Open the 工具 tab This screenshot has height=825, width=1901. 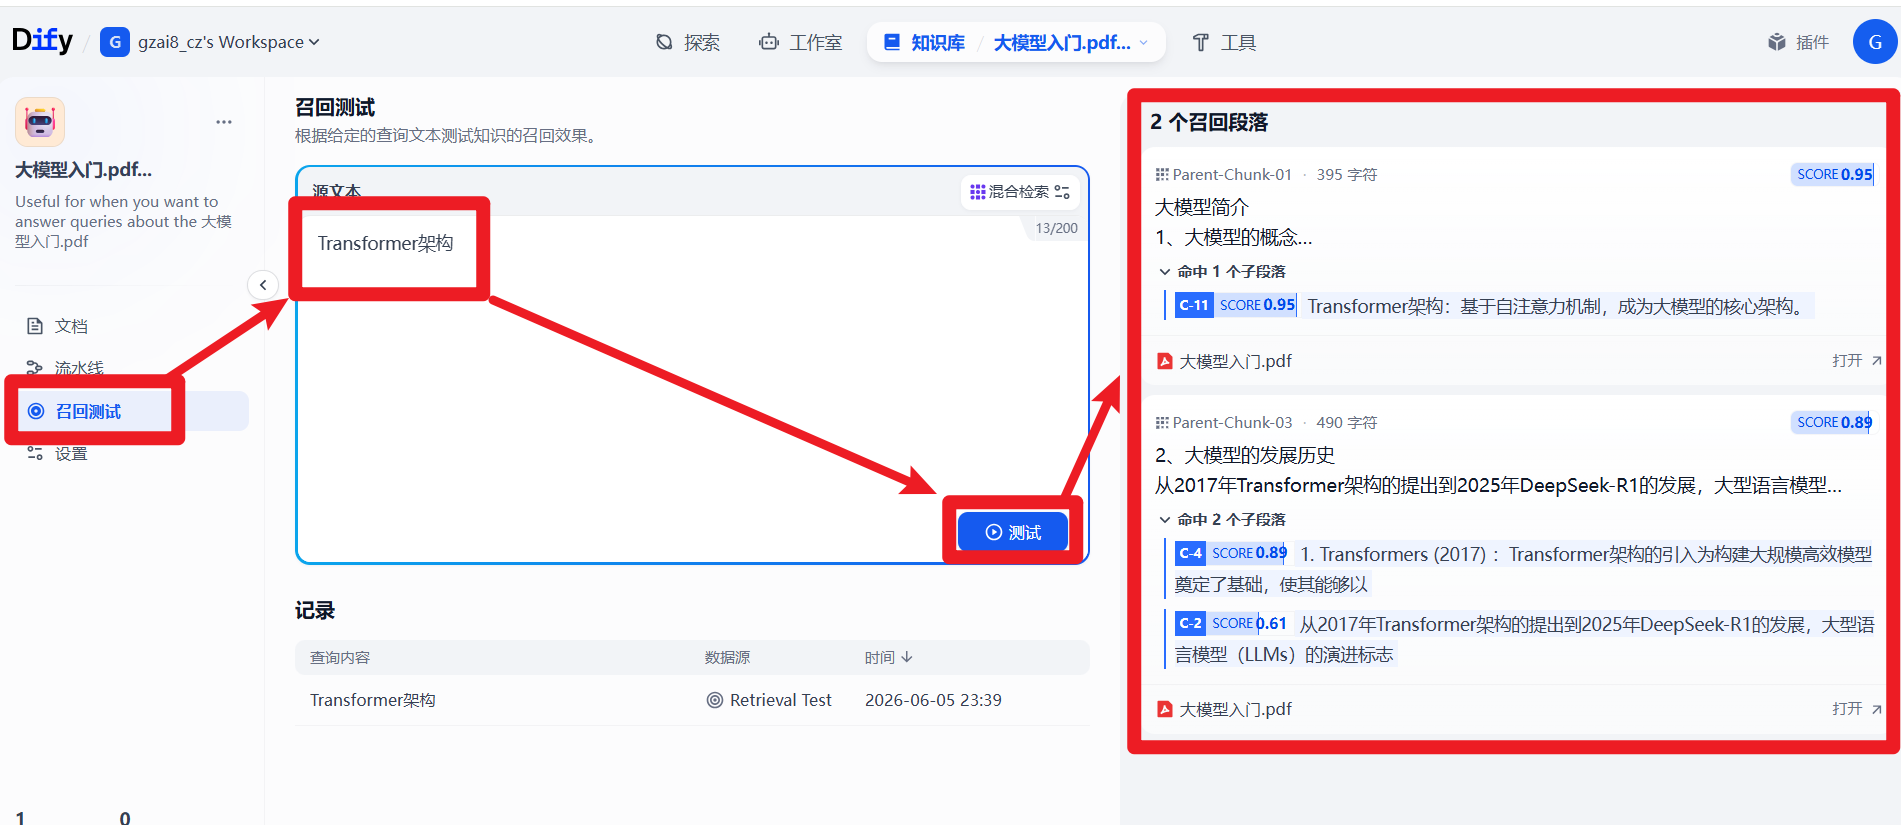(1224, 42)
